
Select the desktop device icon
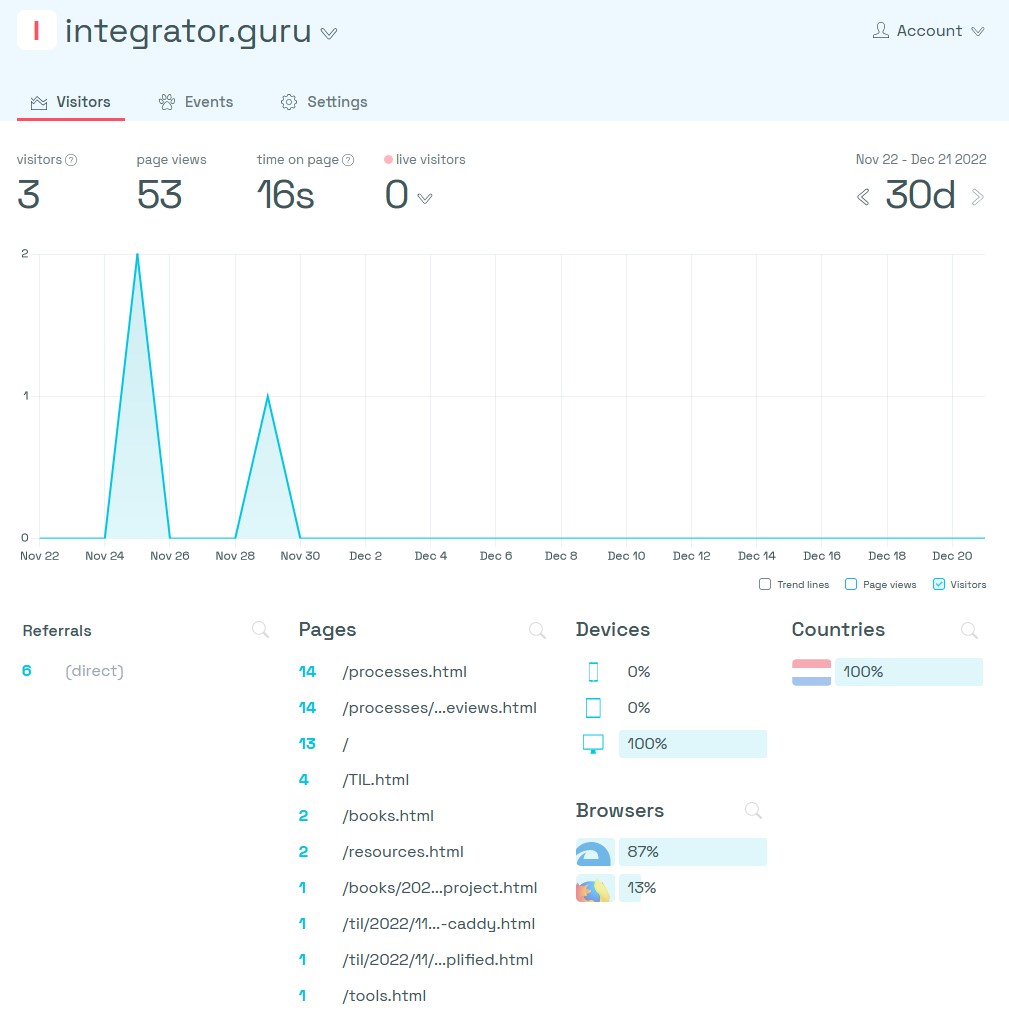tap(593, 744)
